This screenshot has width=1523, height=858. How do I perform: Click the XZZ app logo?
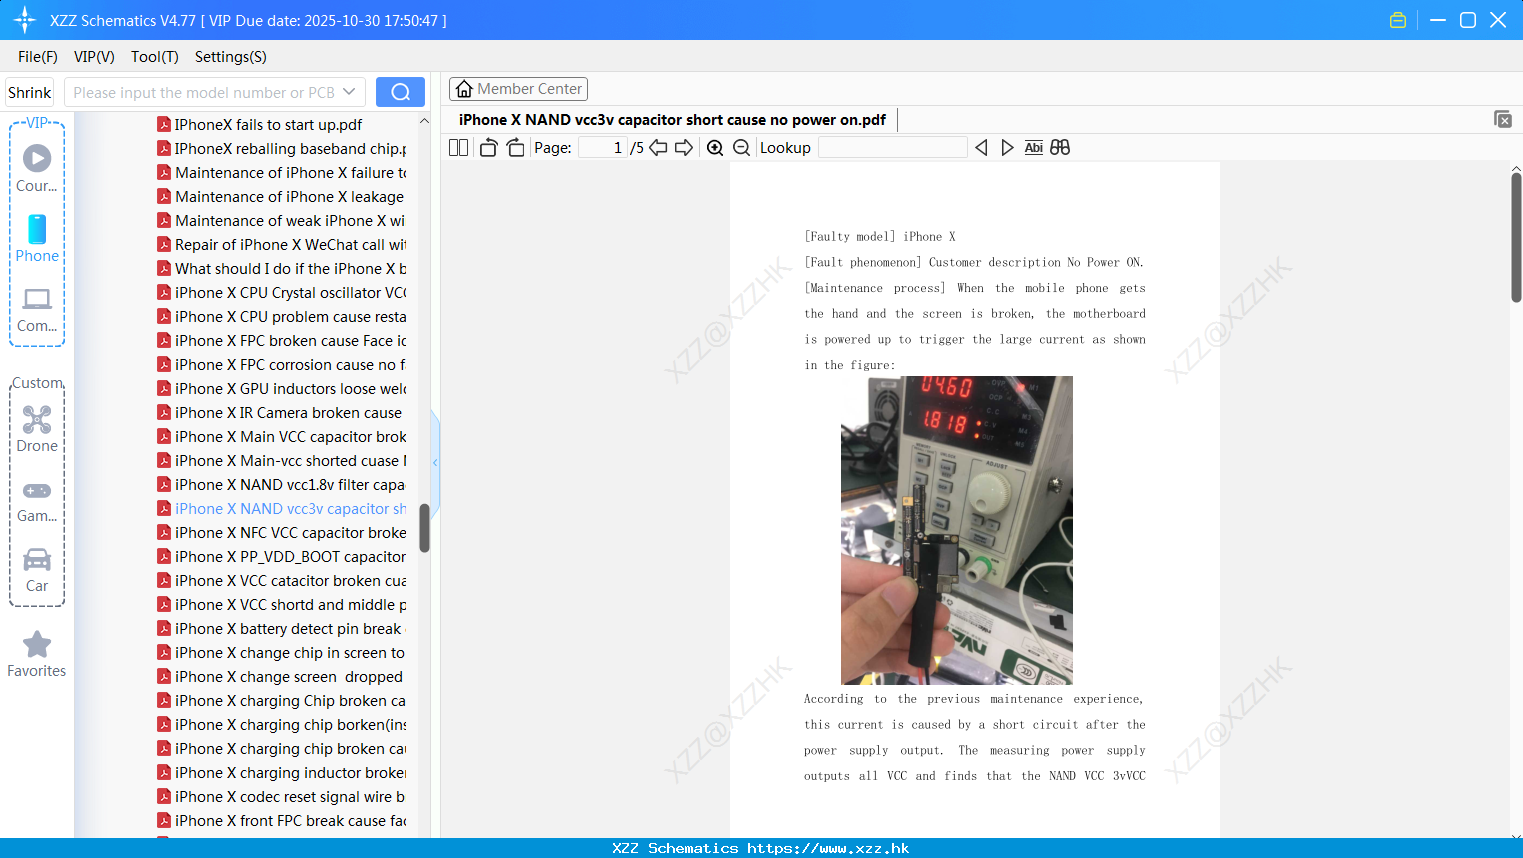click(25, 20)
